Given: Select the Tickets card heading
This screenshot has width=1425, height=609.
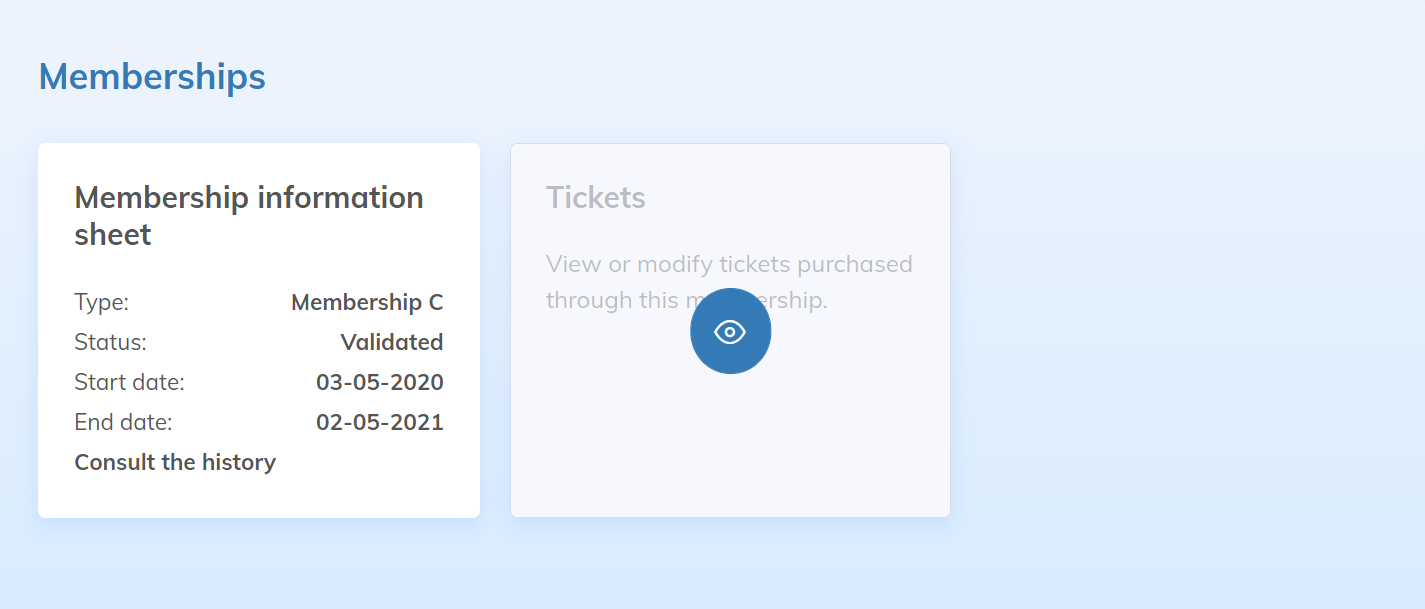Looking at the screenshot, I should 596,197.
